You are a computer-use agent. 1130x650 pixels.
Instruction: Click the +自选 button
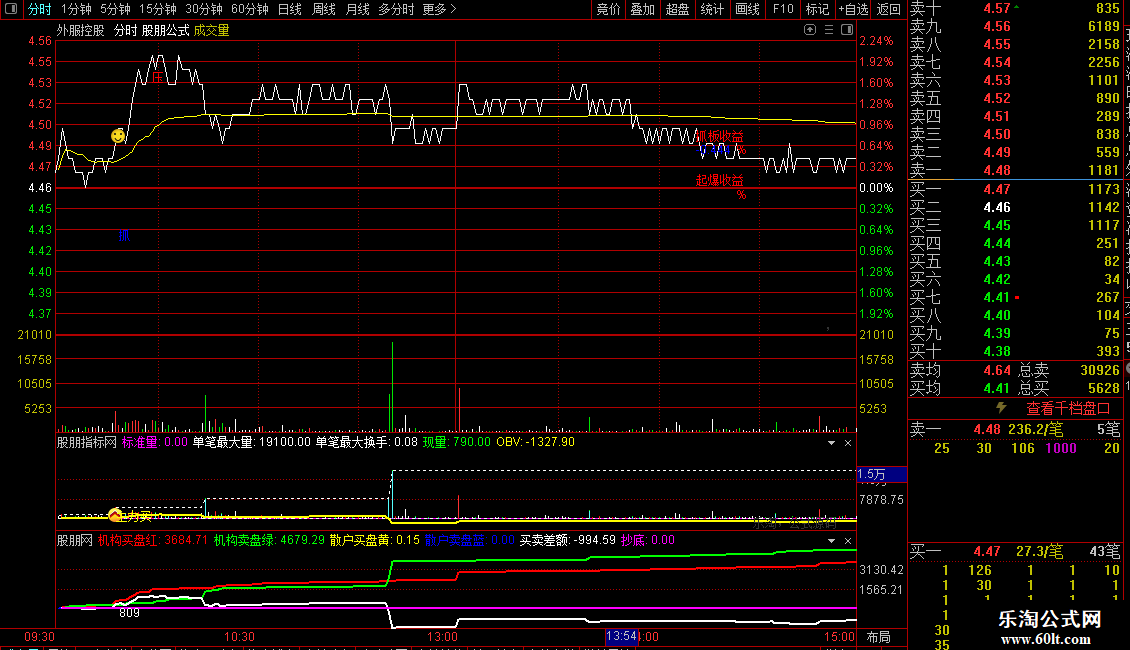[853, 9]
